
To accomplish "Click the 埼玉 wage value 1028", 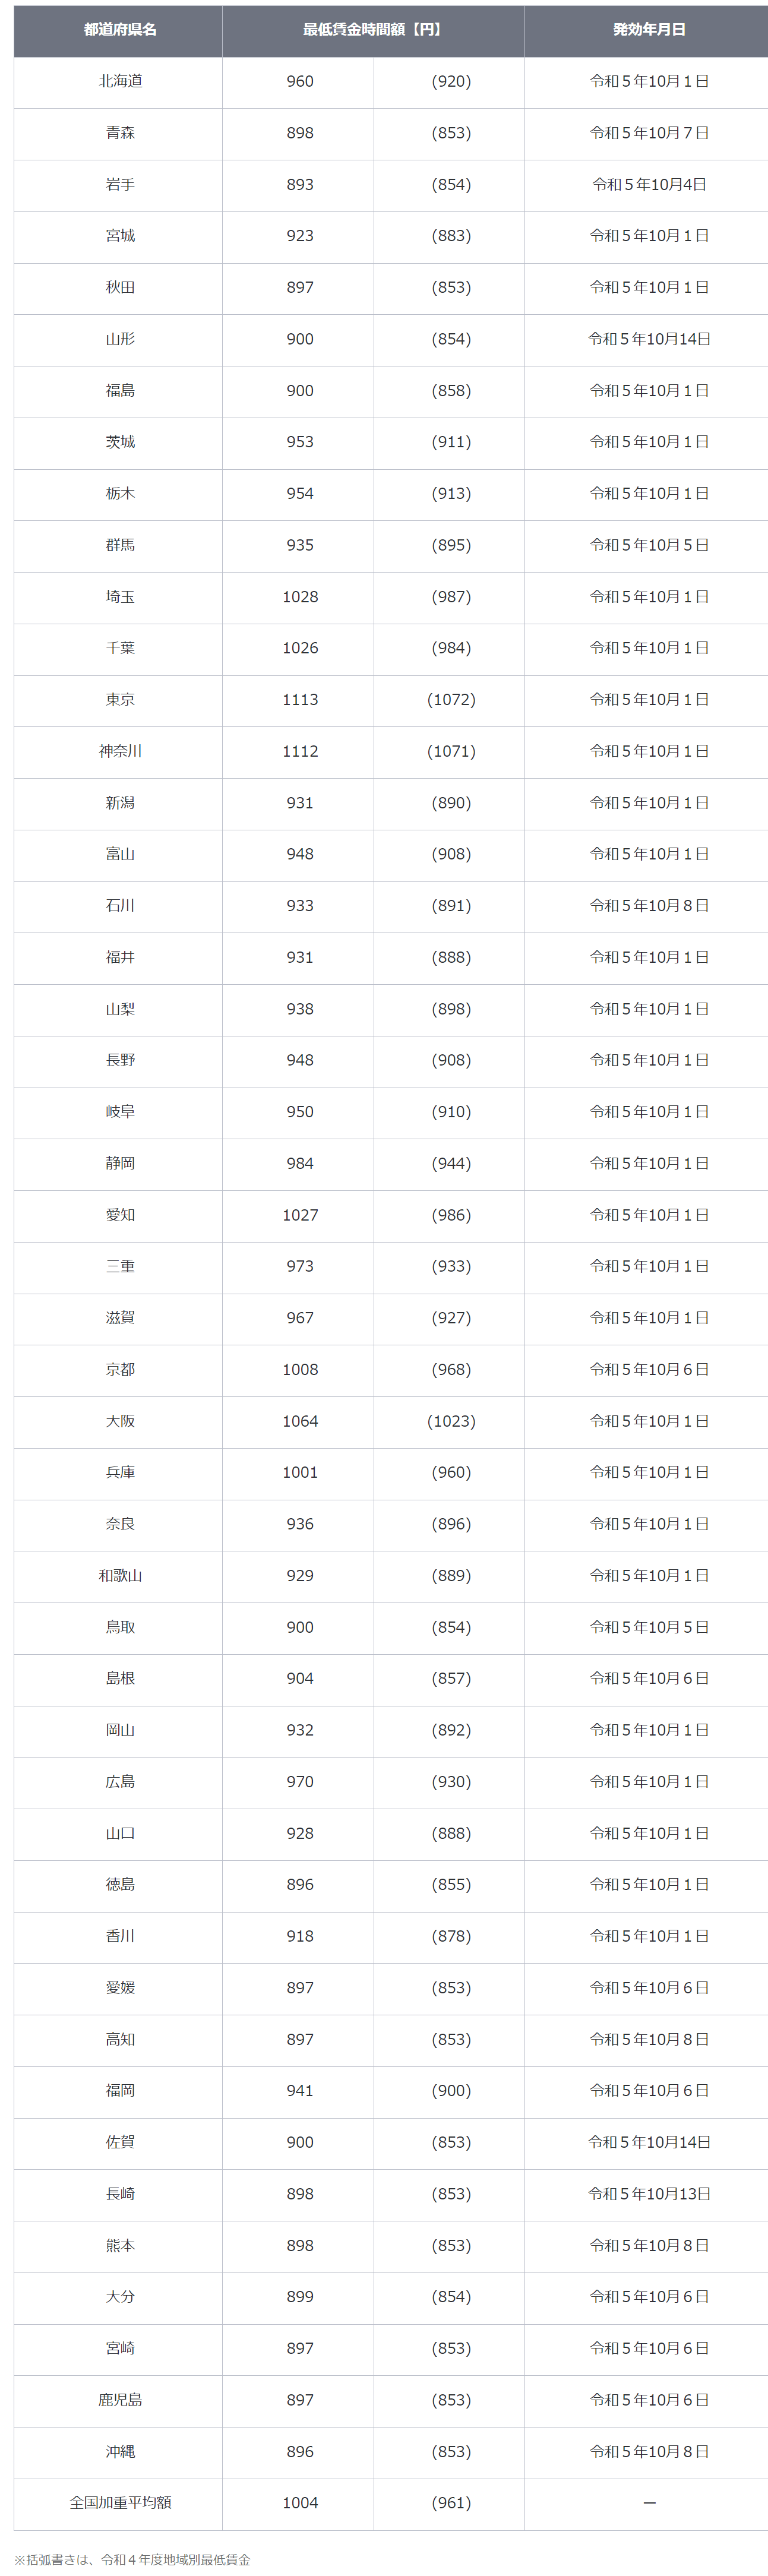I will pyautogui.click(x=300, y=597).
